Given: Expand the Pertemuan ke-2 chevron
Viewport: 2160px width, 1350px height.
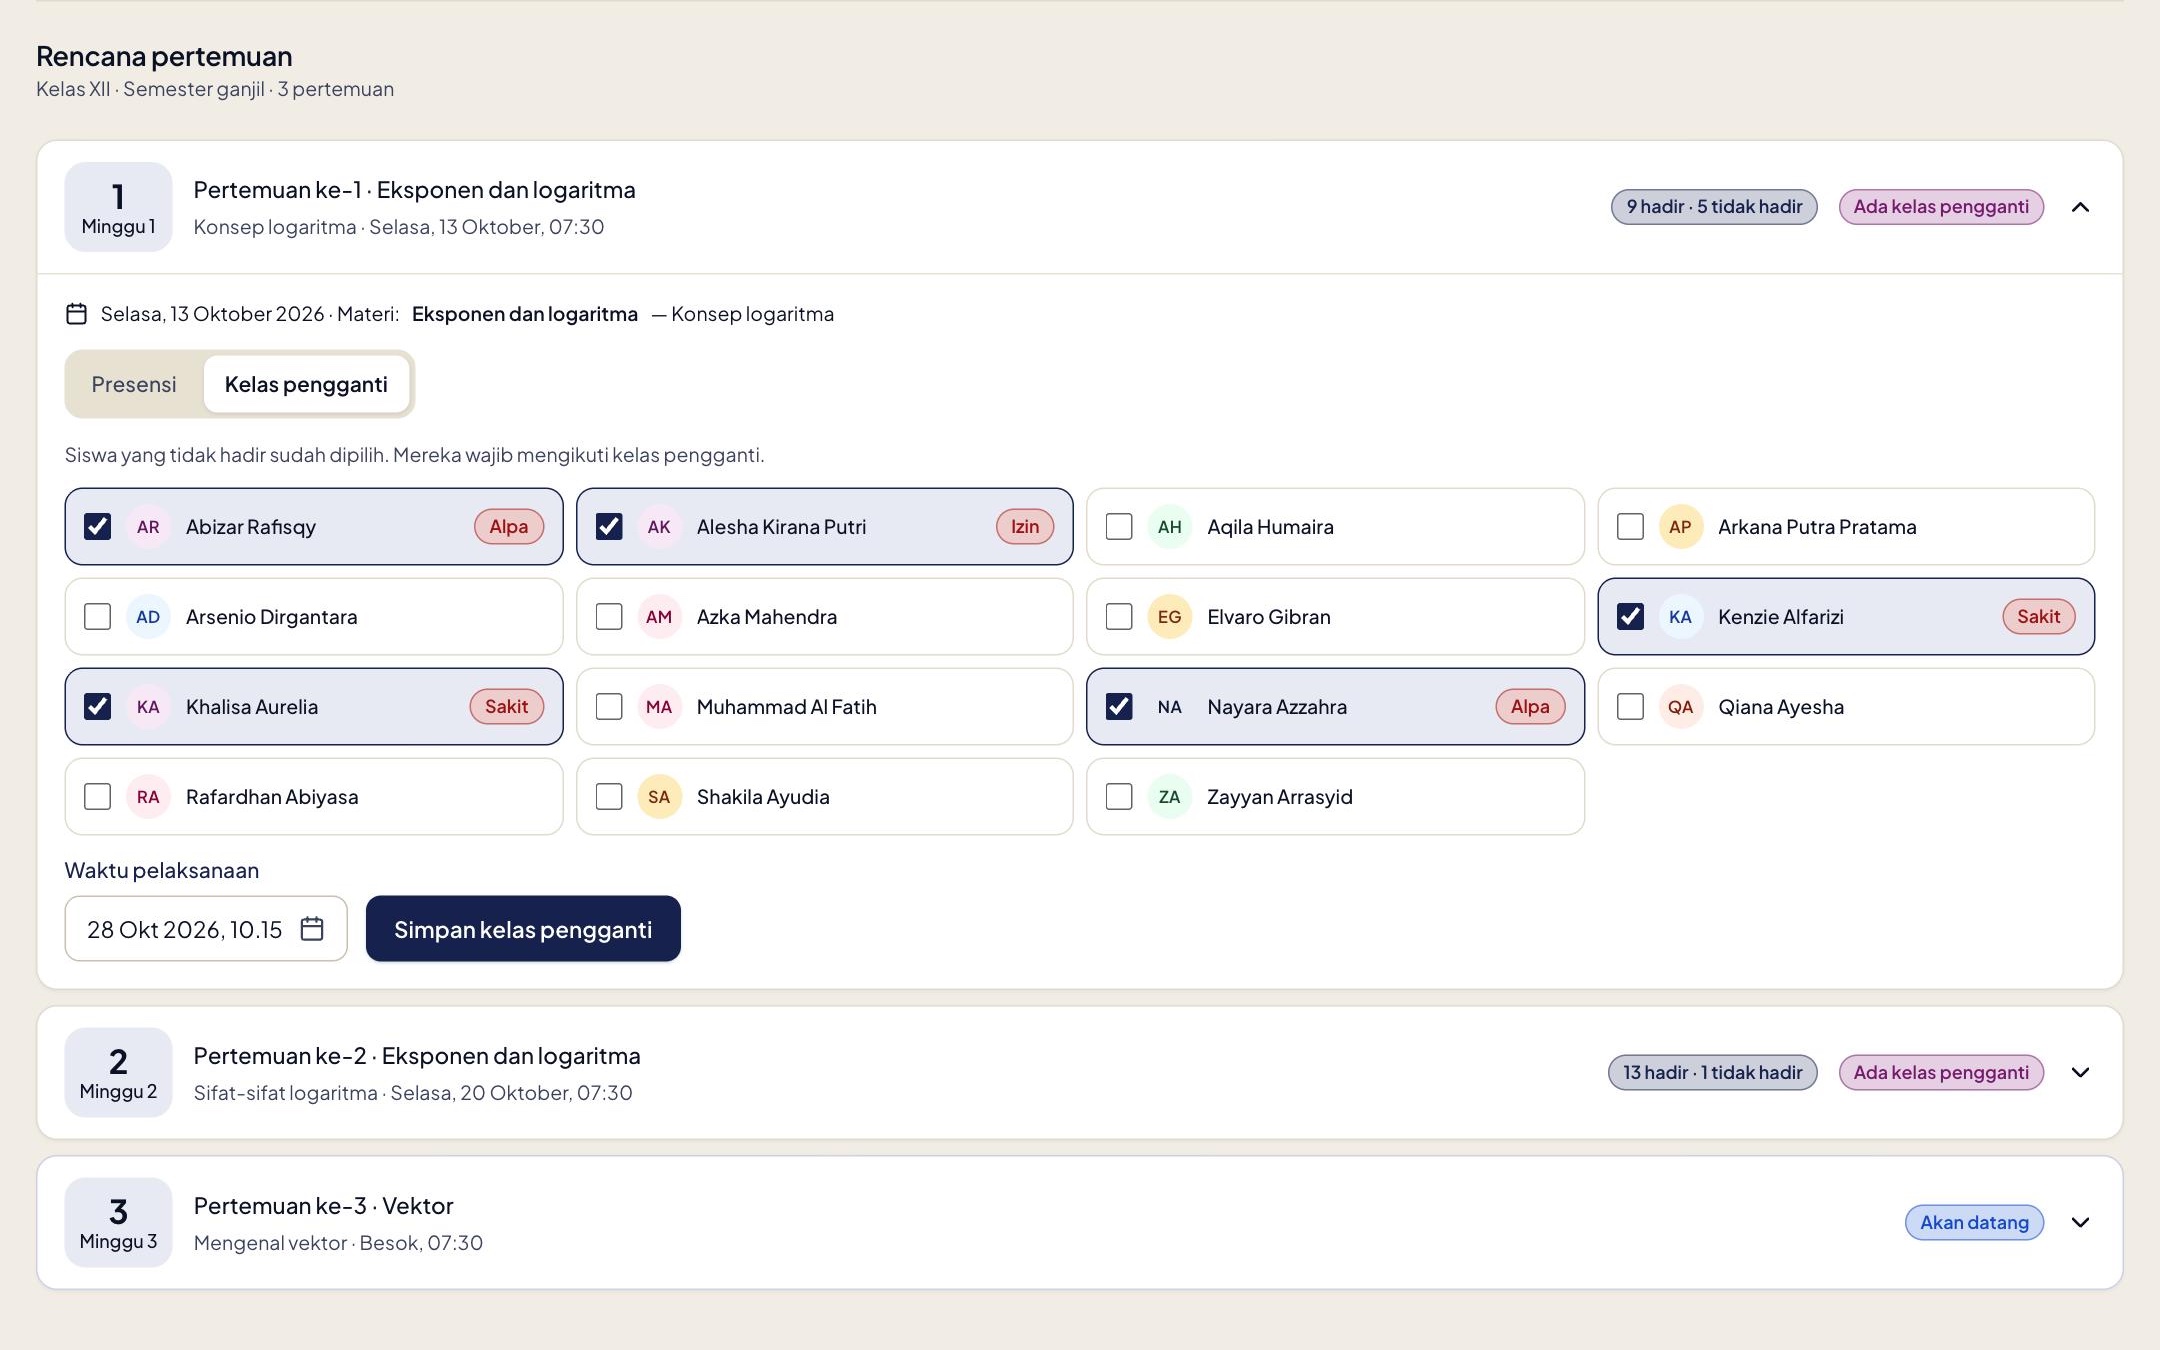Looking at the screenshot, I should [x=2080, y=1072].
